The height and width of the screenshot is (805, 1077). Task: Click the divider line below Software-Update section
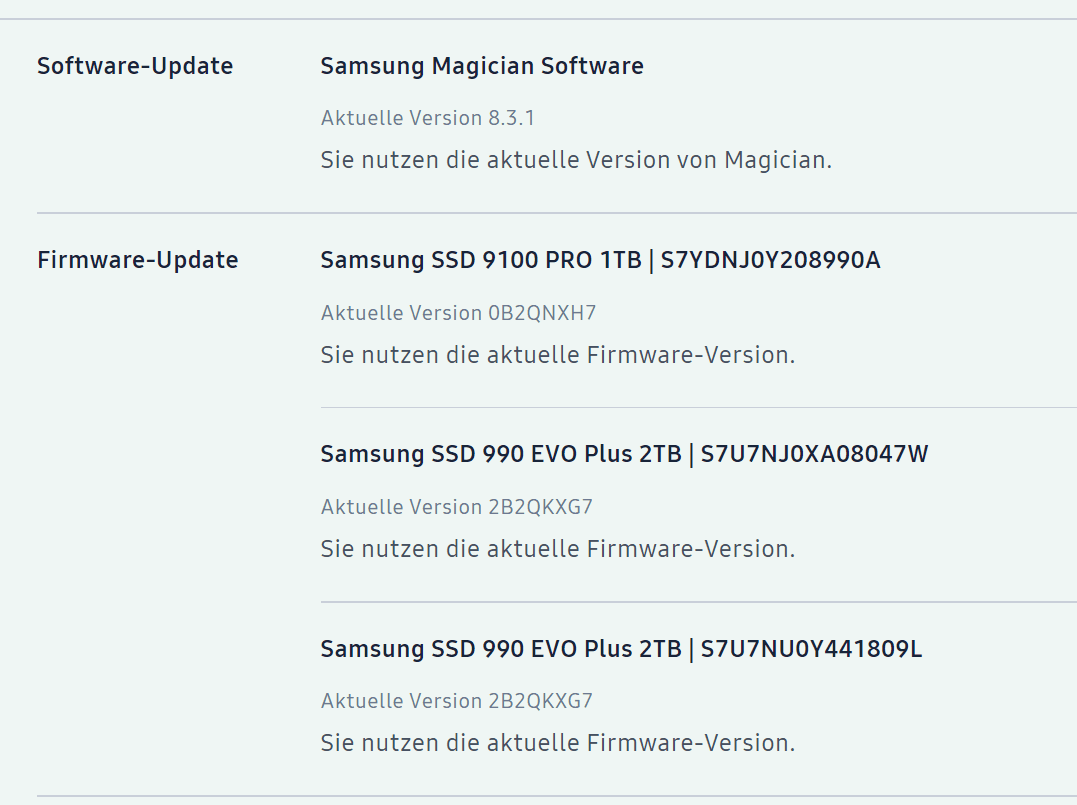point(556,213)
